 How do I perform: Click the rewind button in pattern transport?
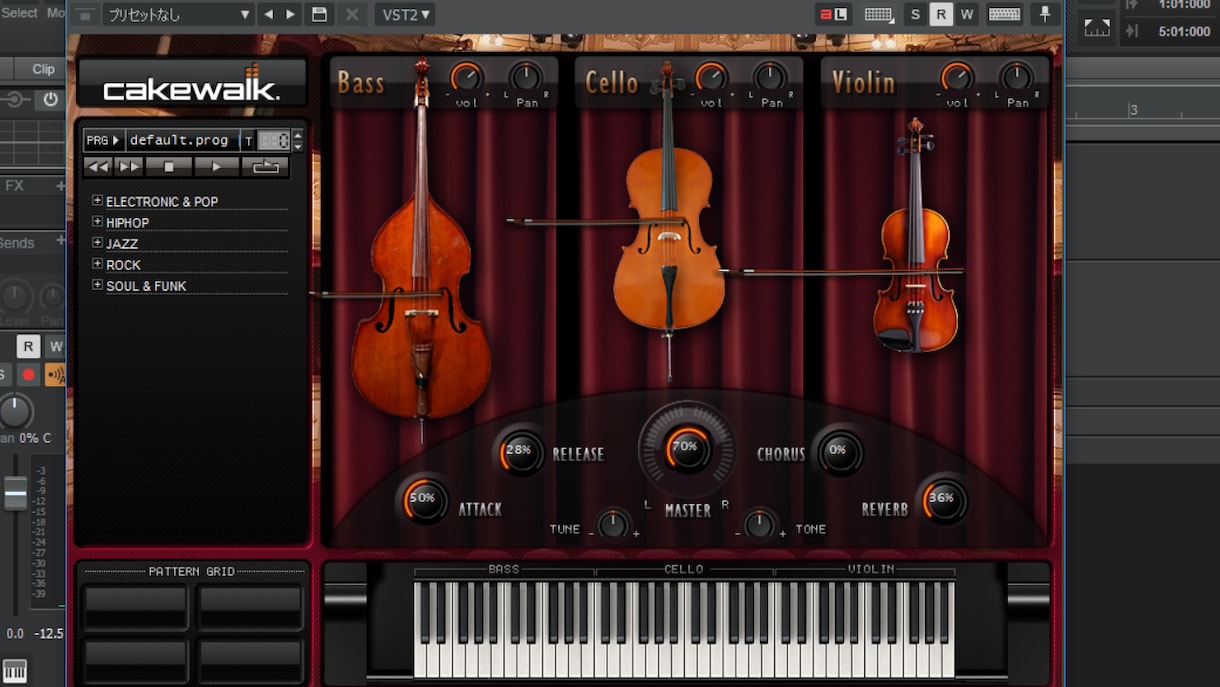click(98, 167)
